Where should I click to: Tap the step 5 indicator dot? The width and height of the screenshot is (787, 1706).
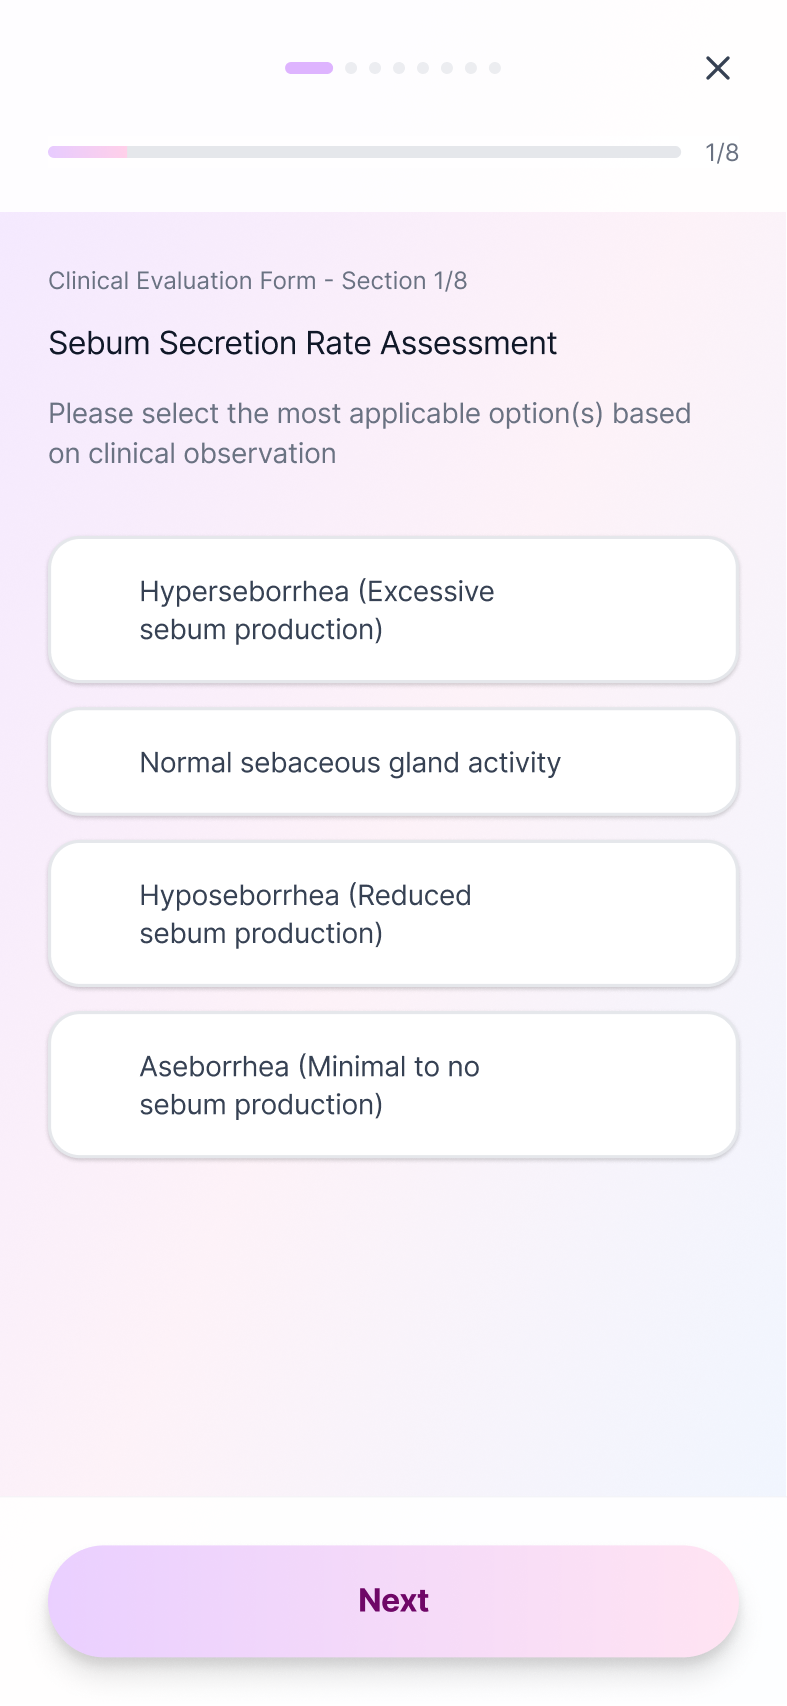[423, 68]
